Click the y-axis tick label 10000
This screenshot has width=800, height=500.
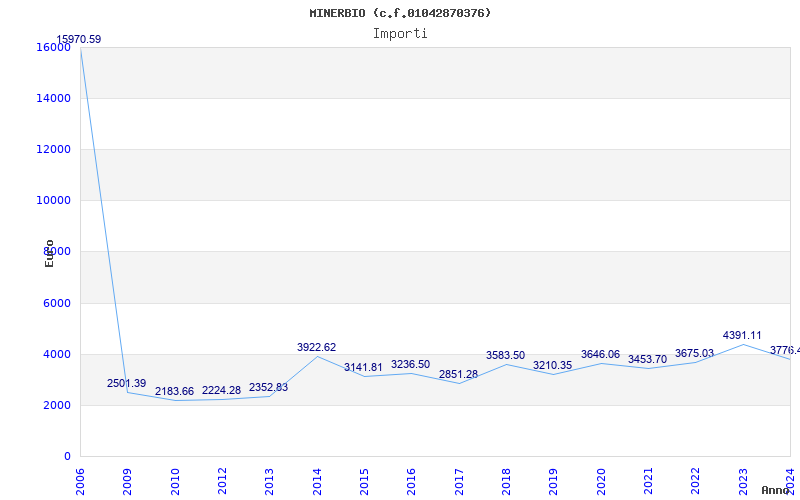(54, 201)
